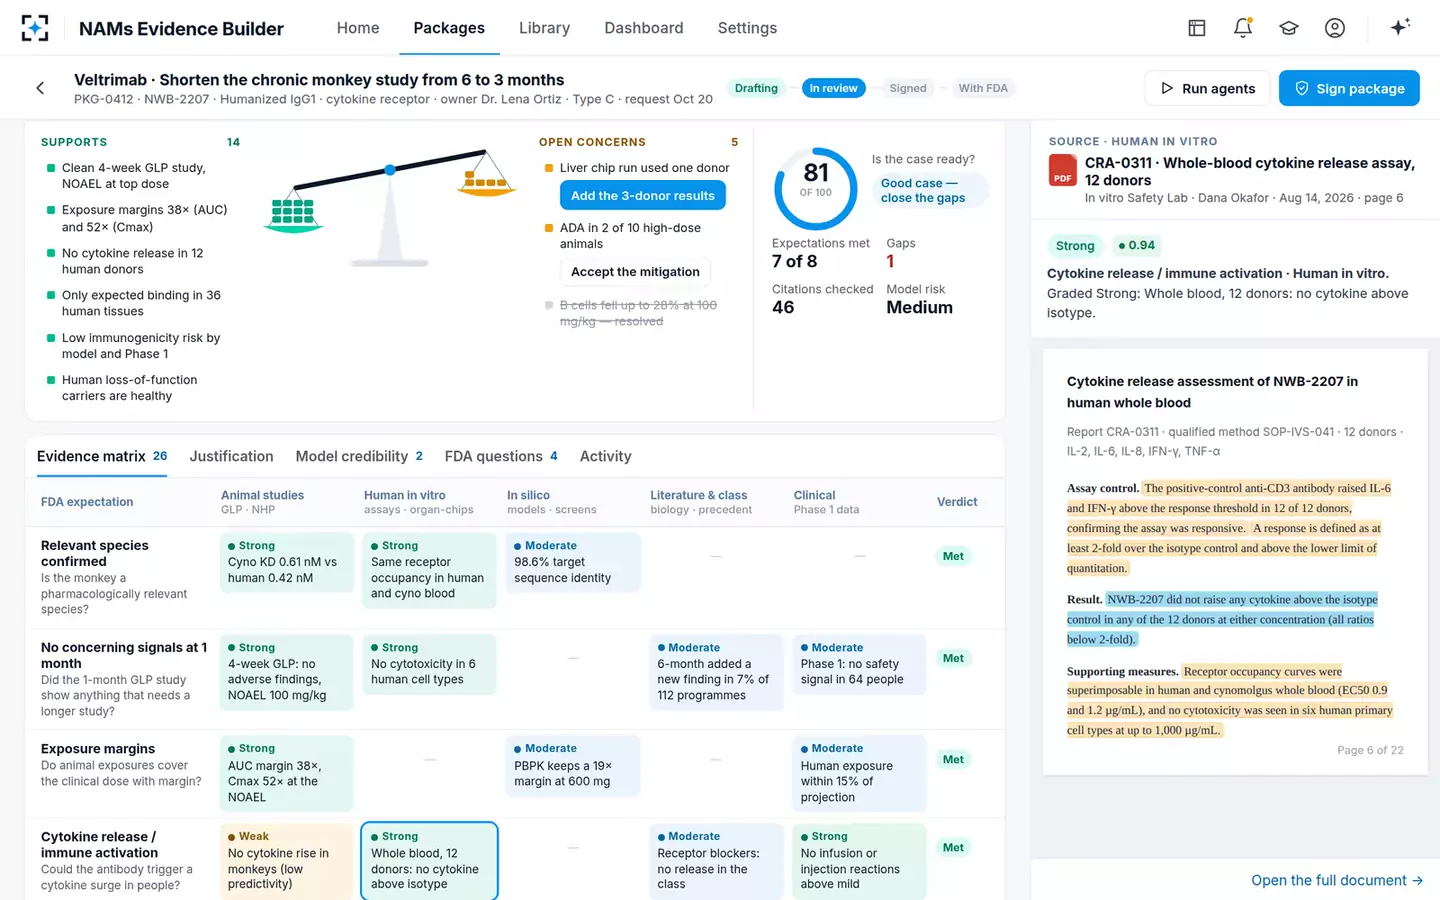1440x900 pixels.
Task: Open No infusion or injection reactions card
Action: 859,861
